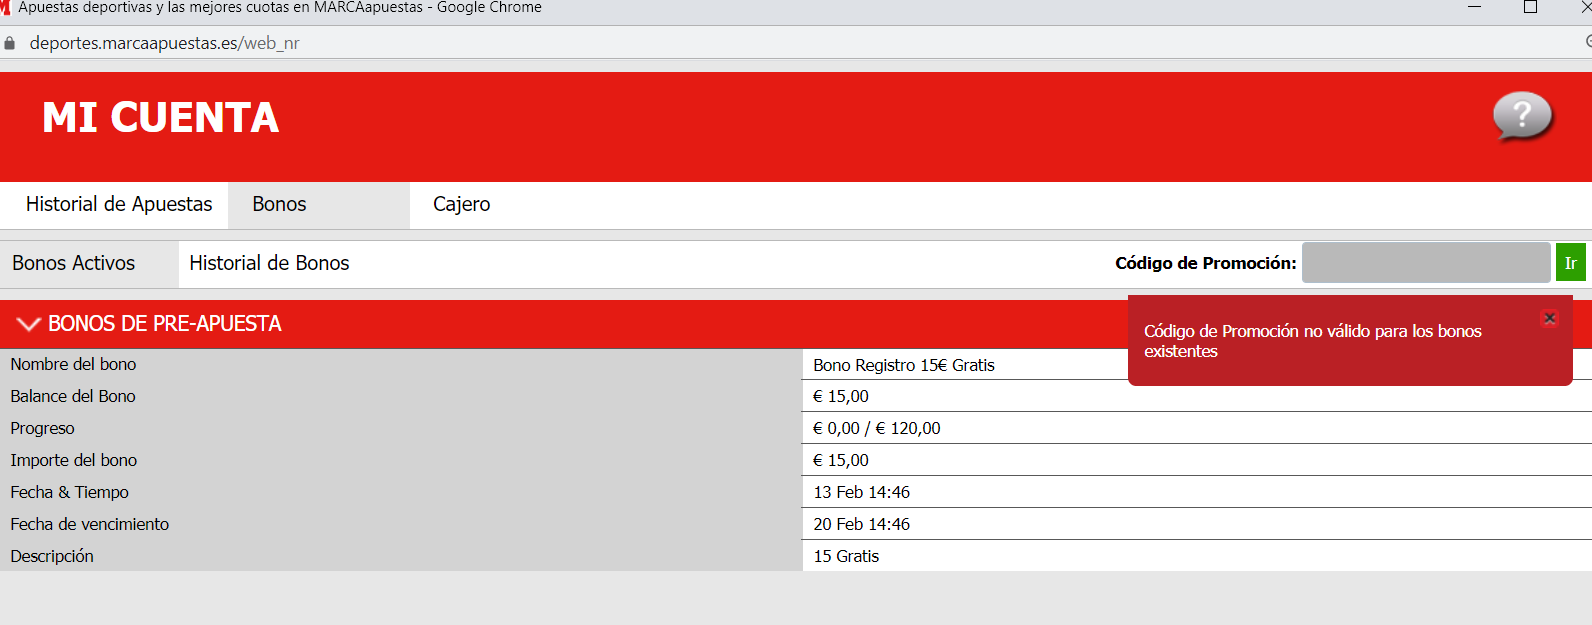
Task: Click the lock icon in address bar
Action: tap(10, 43)
